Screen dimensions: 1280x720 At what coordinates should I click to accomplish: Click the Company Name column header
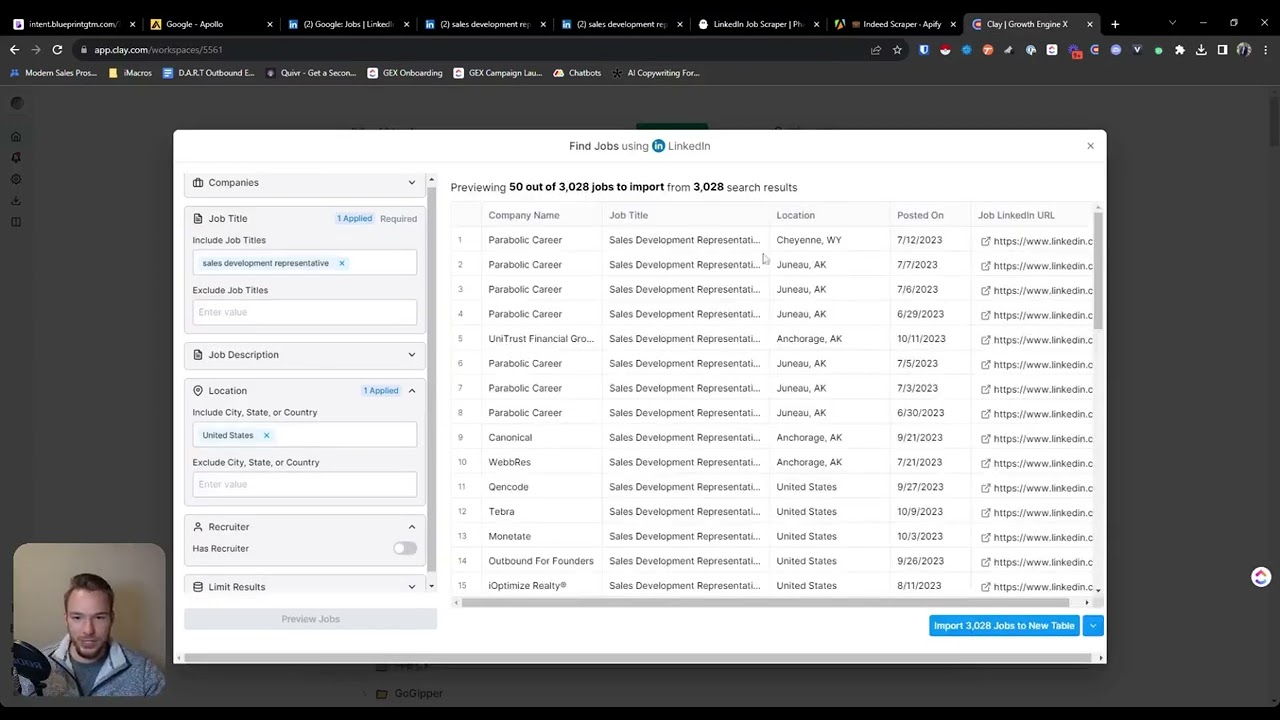tap(524, 215)
